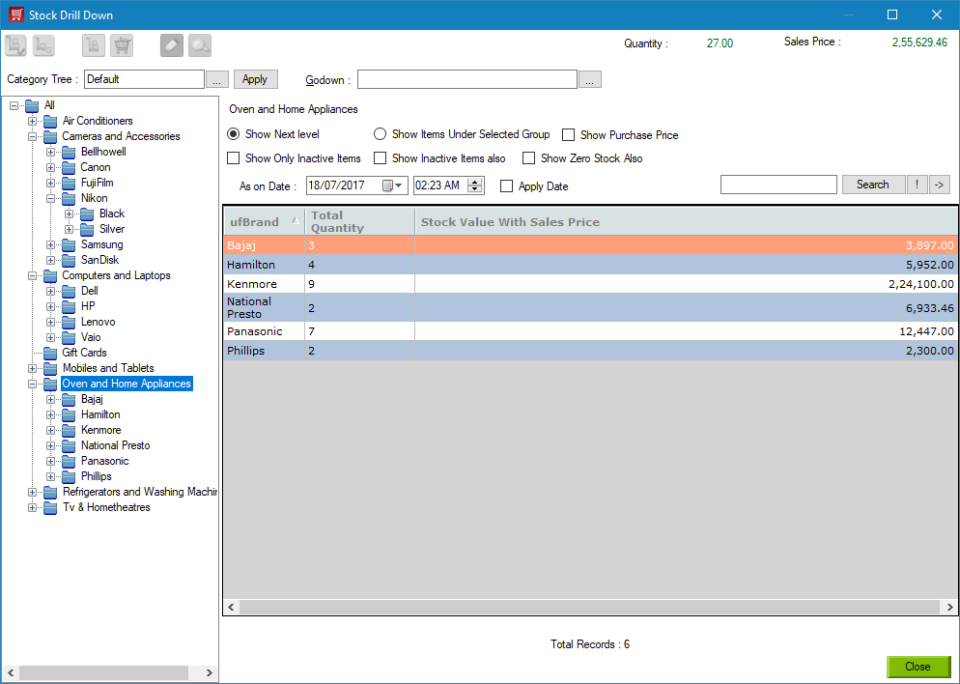This screenshot has height=684, width=960.
Task: Click the Dell folder icon
Action: click(x=69, y=291)
